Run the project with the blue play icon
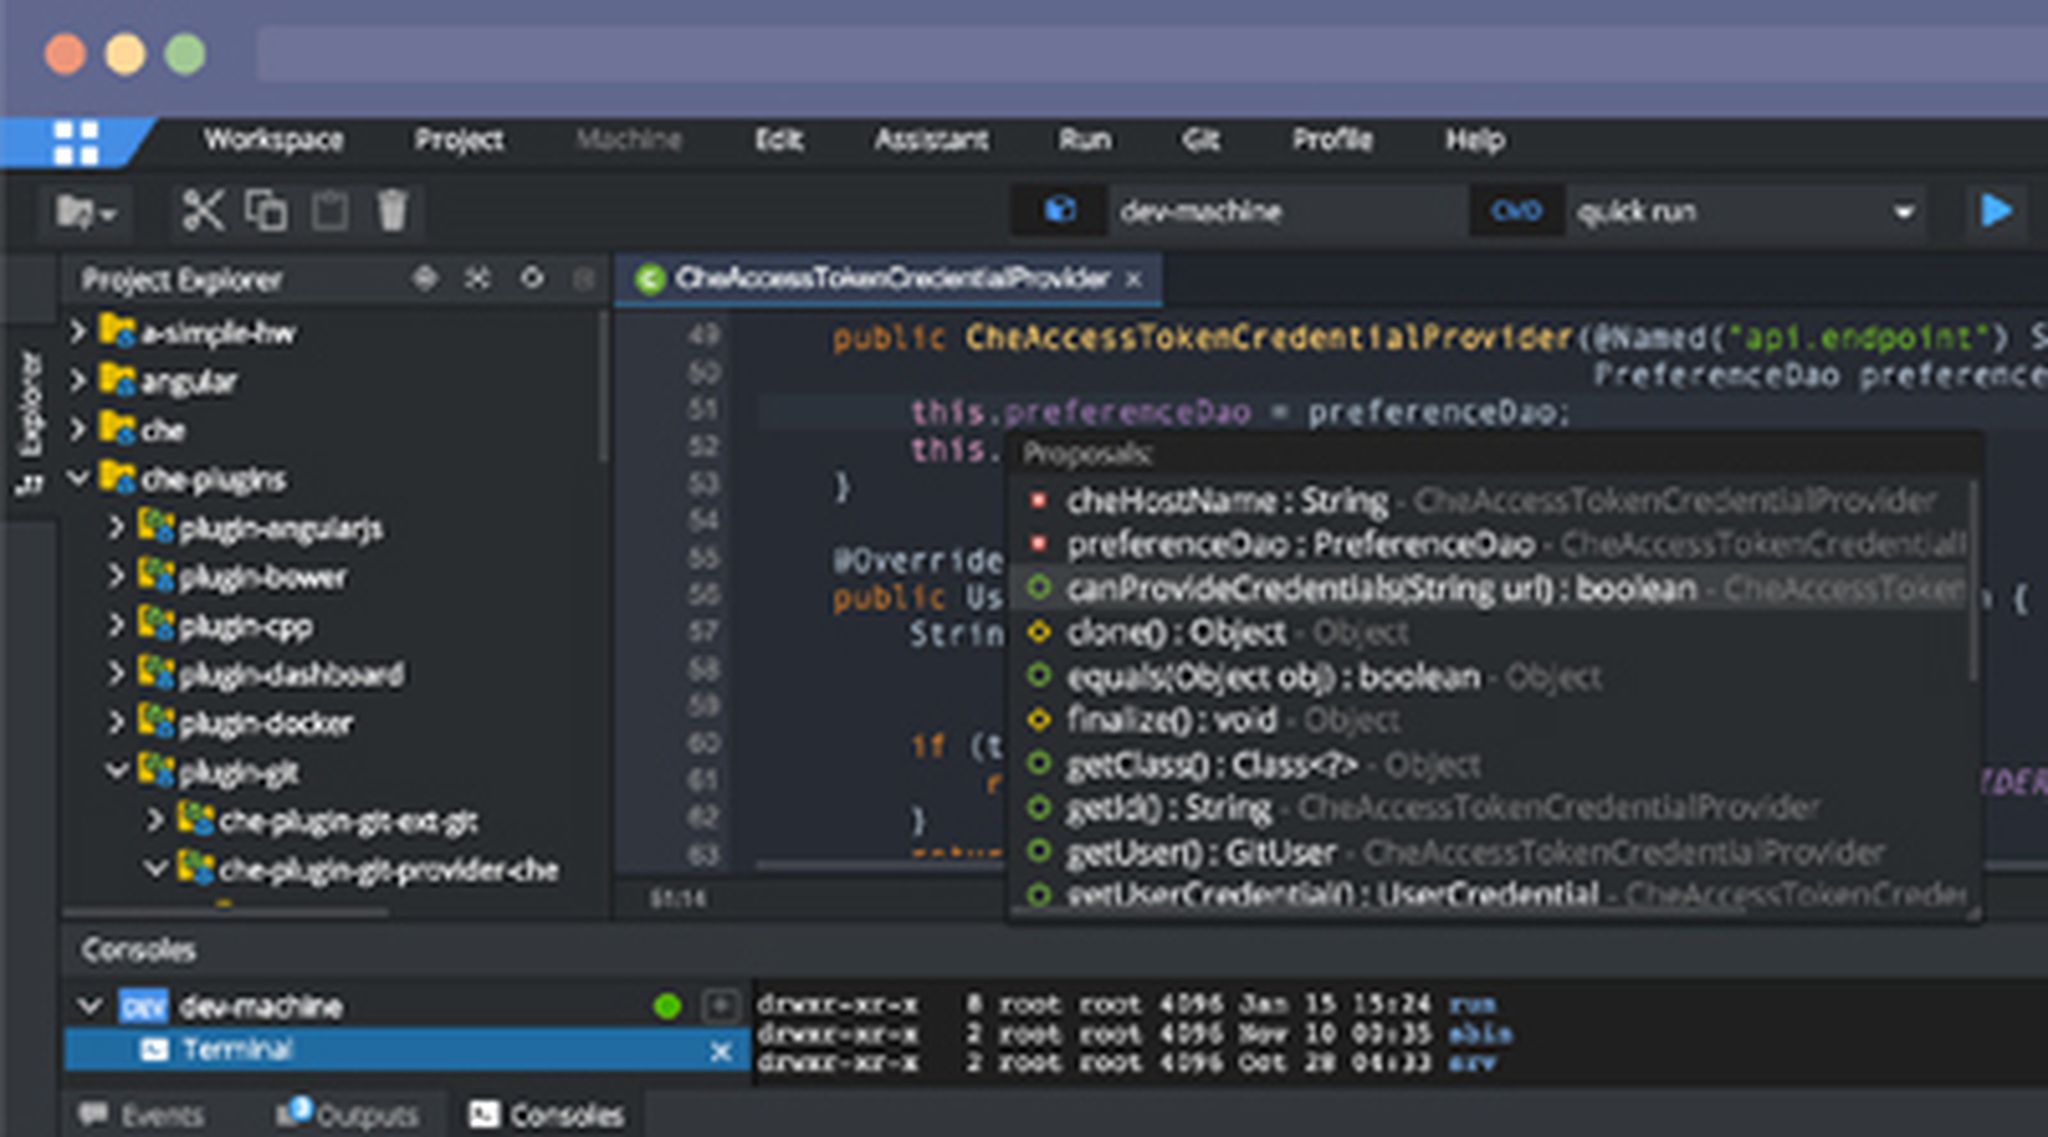2048x1137 pixels. coord(1994,211)
